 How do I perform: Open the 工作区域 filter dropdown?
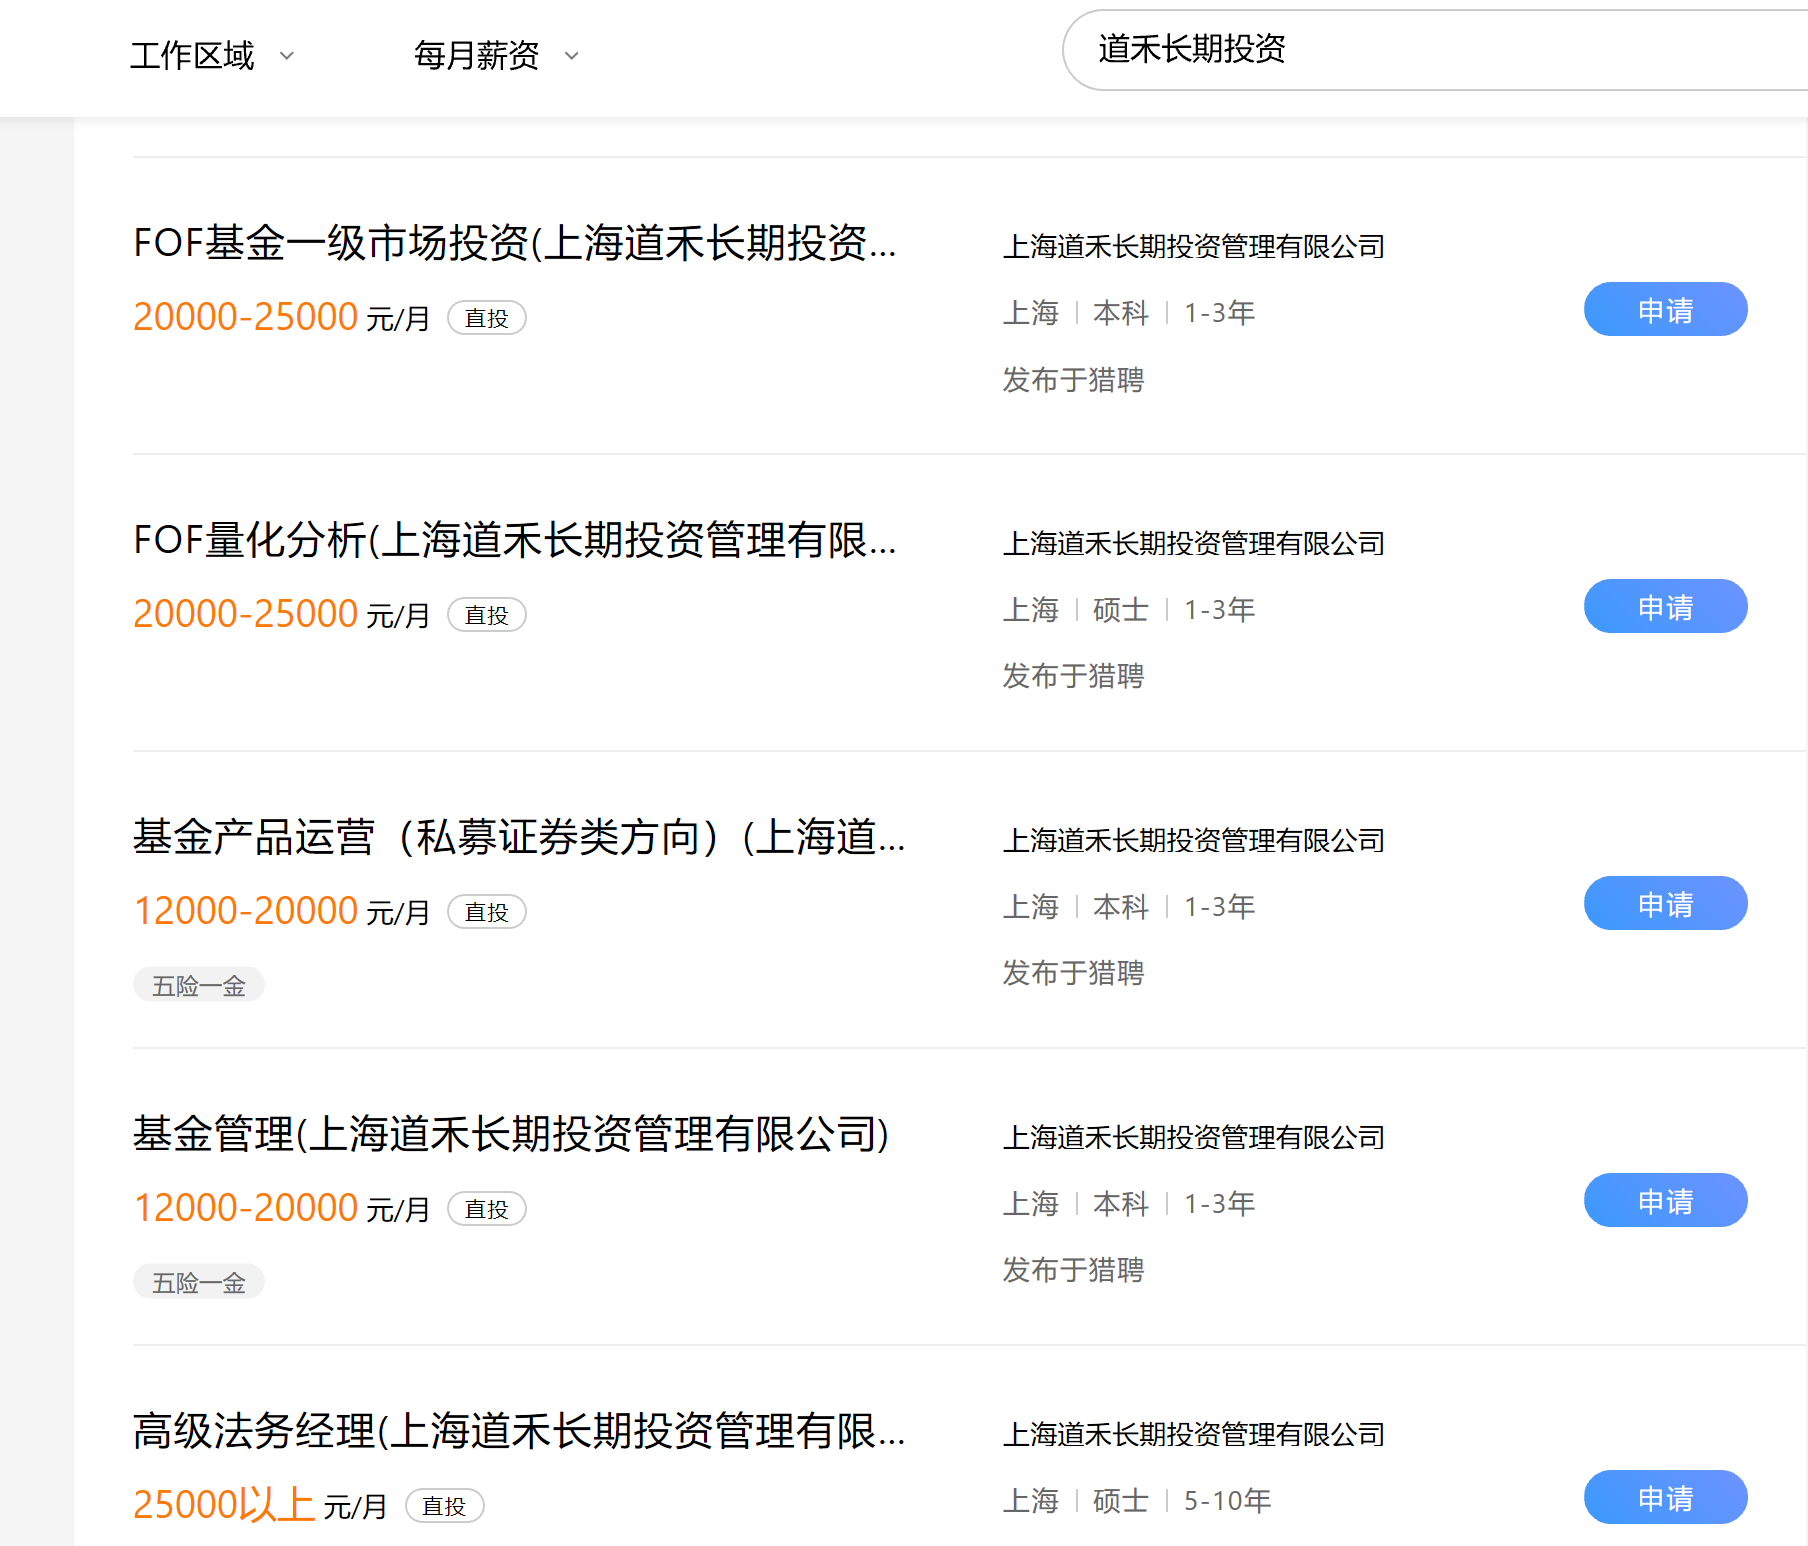click(x=212, y=55)
